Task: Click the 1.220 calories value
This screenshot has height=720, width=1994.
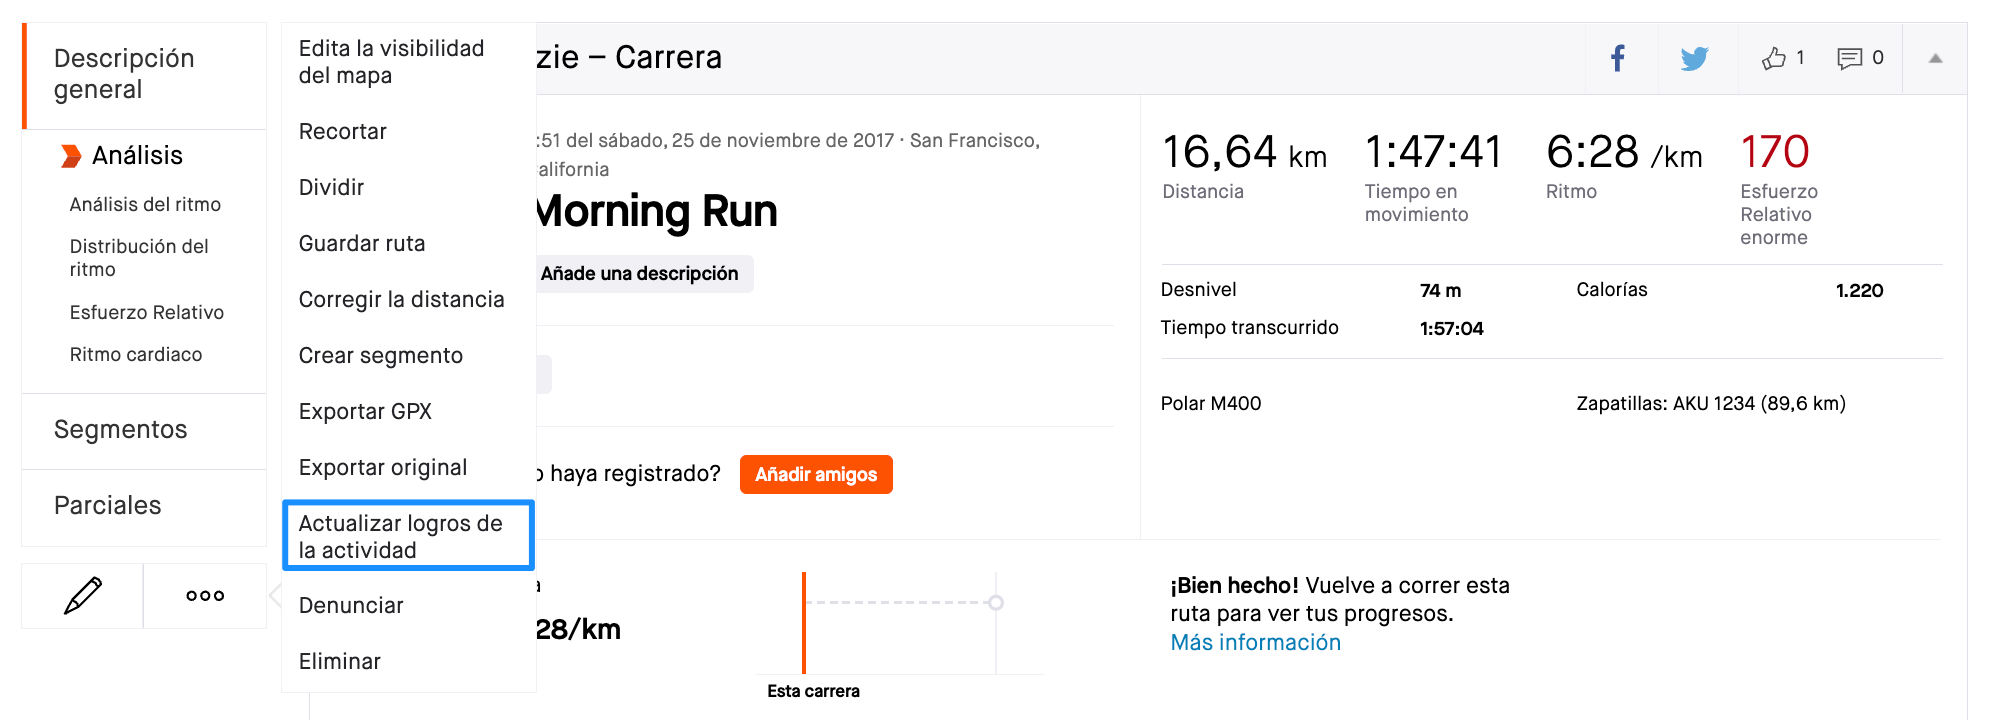Action: pyautogui.click(x=1859, y=291)
